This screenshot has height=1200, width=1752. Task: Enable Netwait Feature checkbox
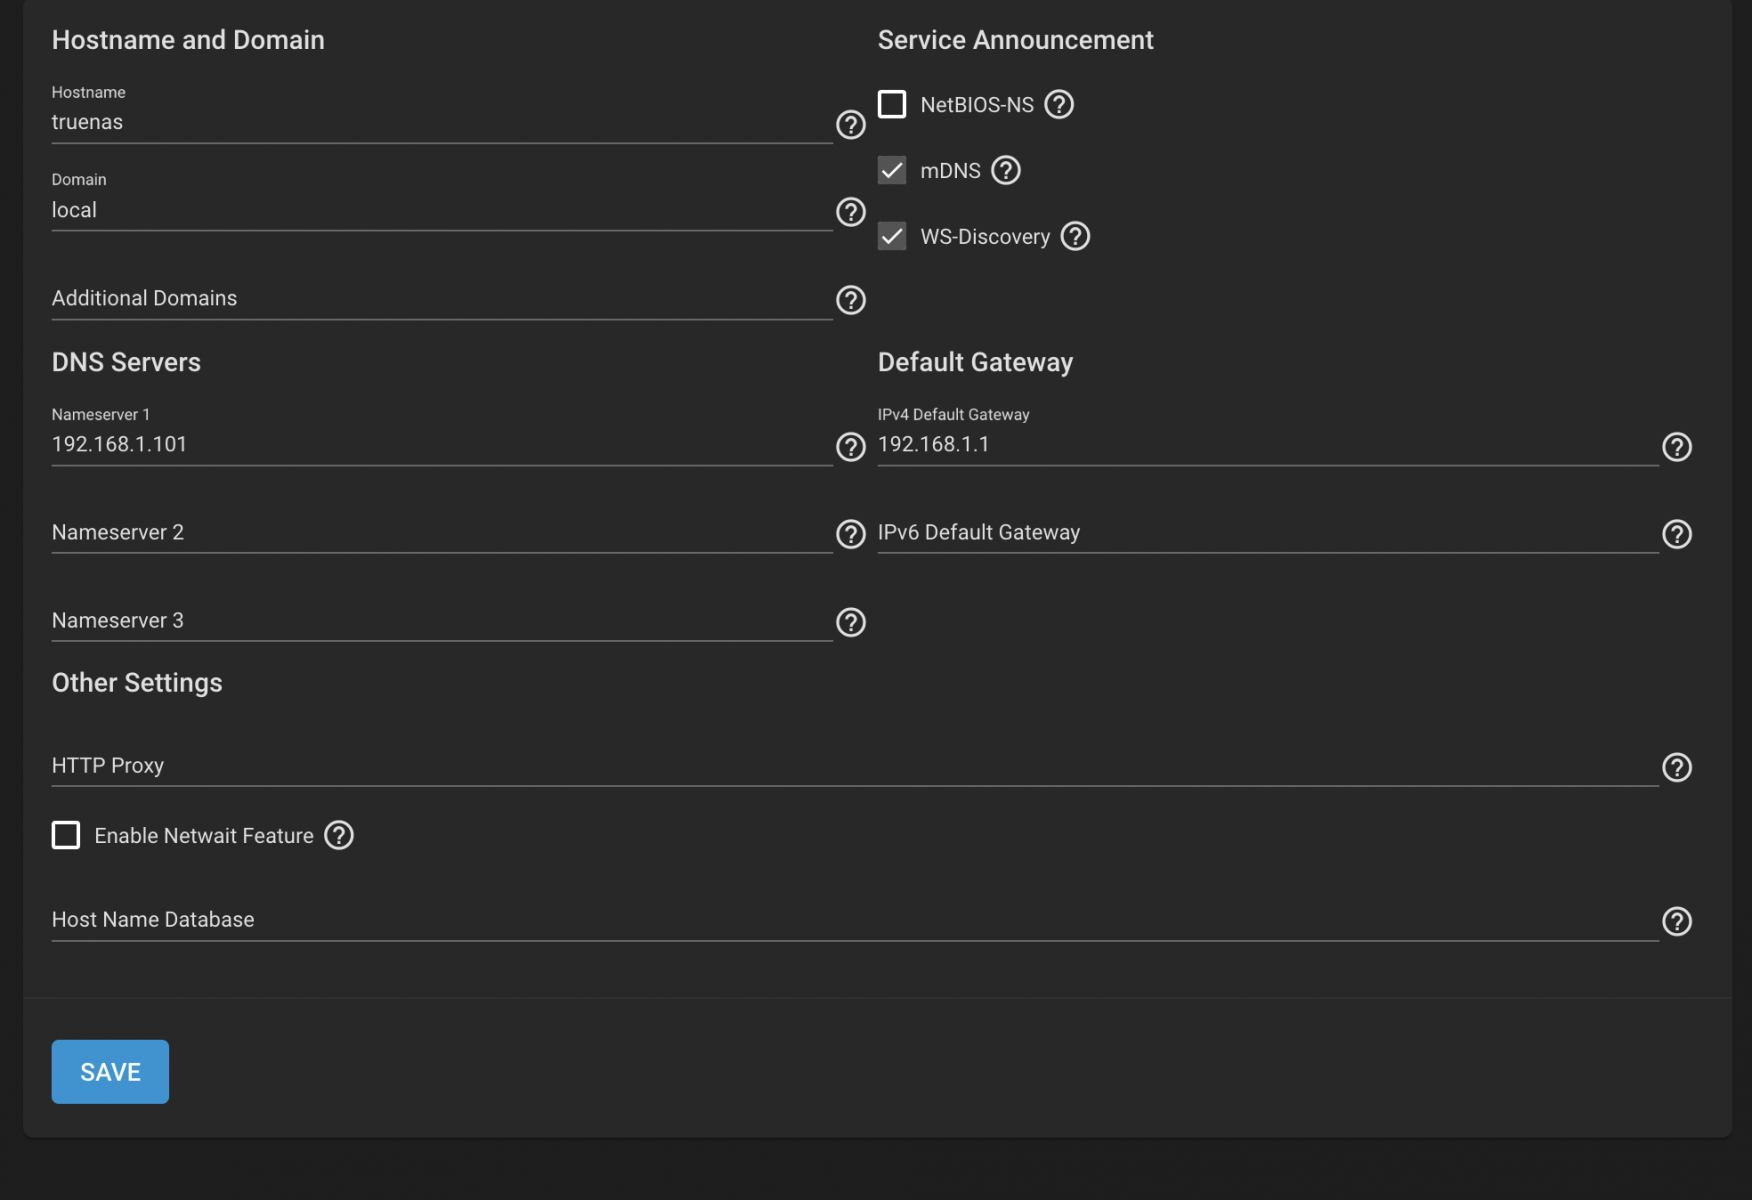66,835
